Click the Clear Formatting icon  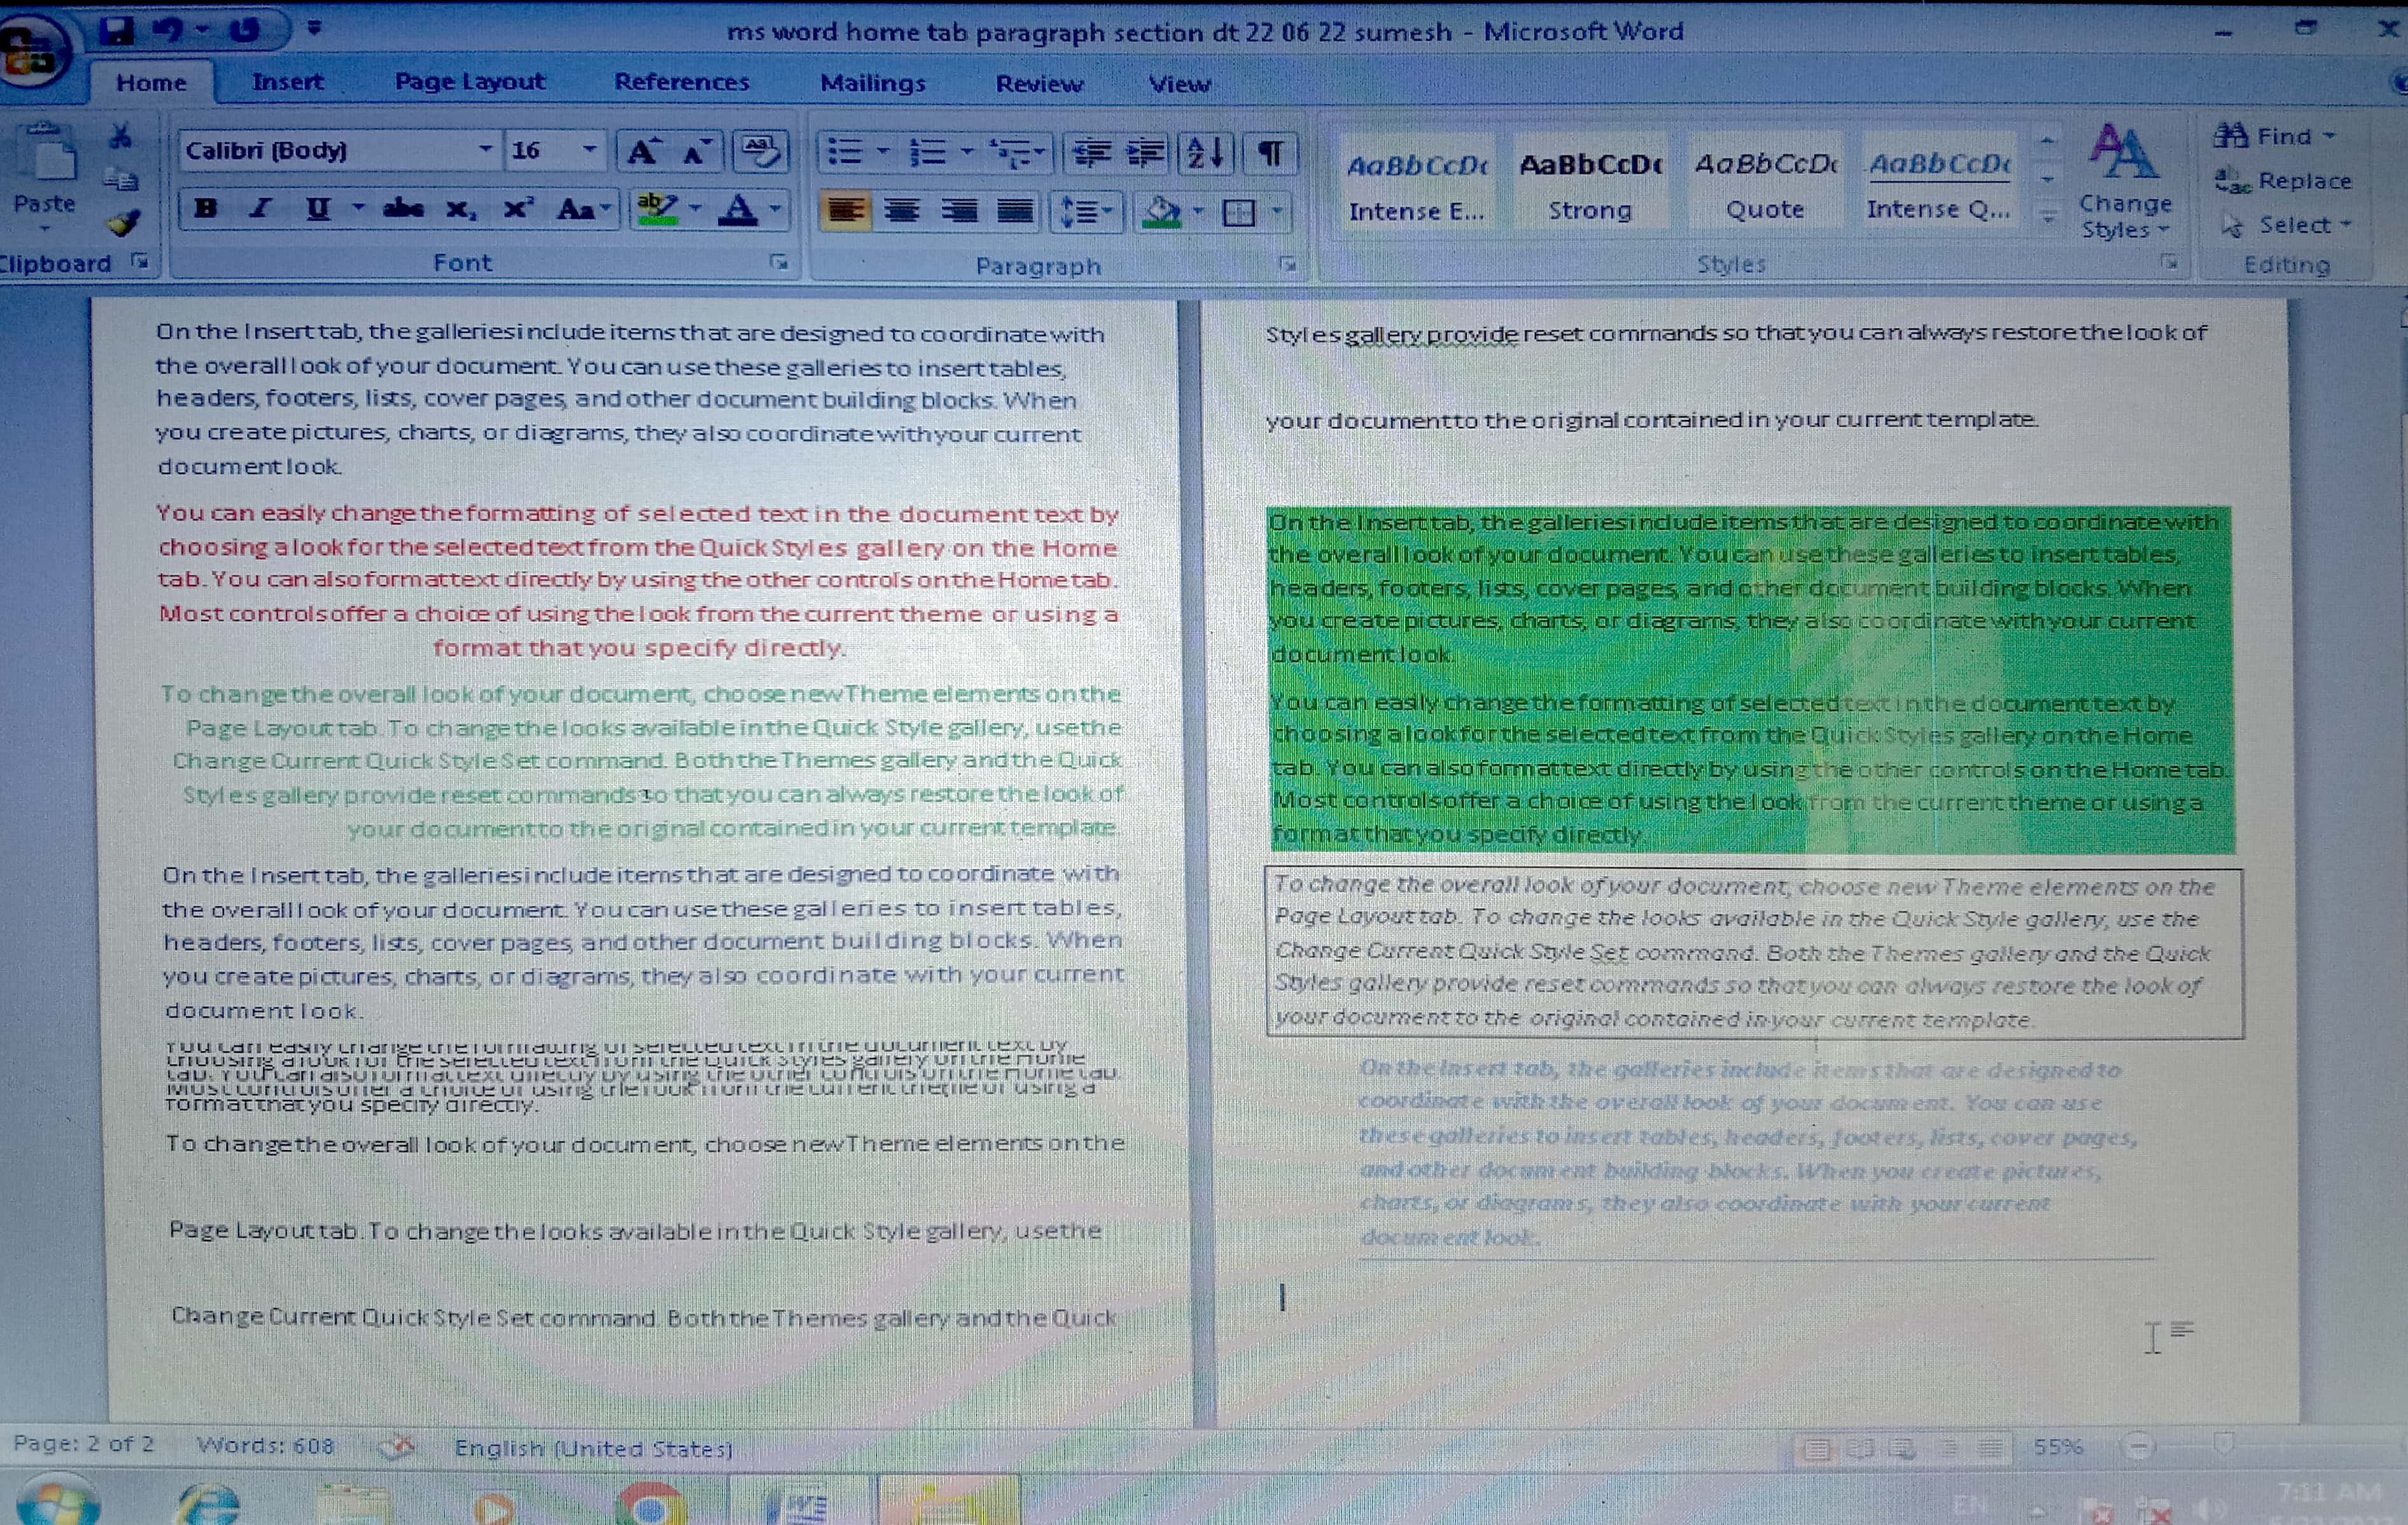[x=760, y=151]
